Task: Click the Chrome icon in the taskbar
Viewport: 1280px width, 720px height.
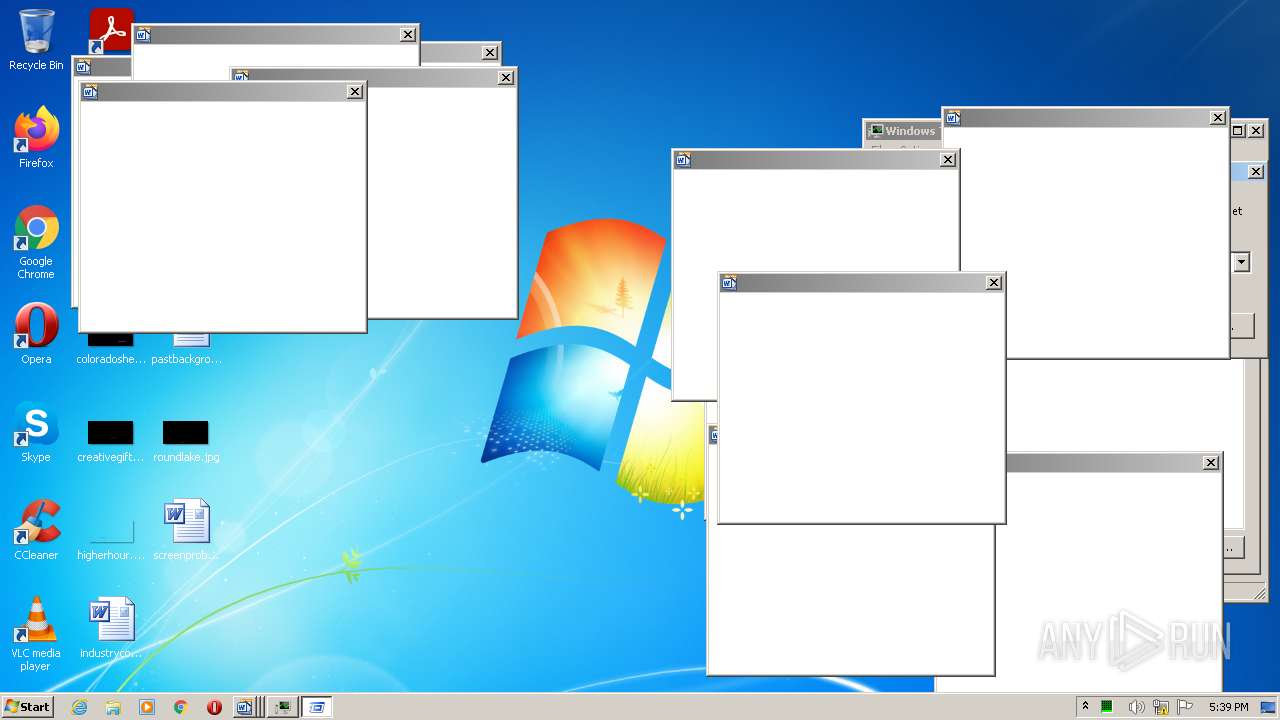Action: tap(181, 707)
